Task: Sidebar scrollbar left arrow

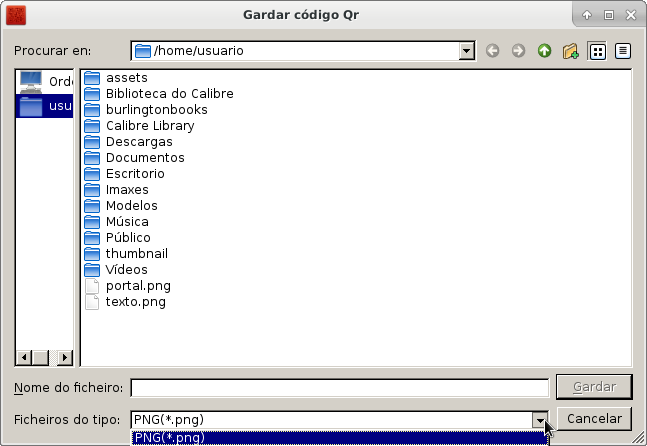Action: (x=24, y=357)
